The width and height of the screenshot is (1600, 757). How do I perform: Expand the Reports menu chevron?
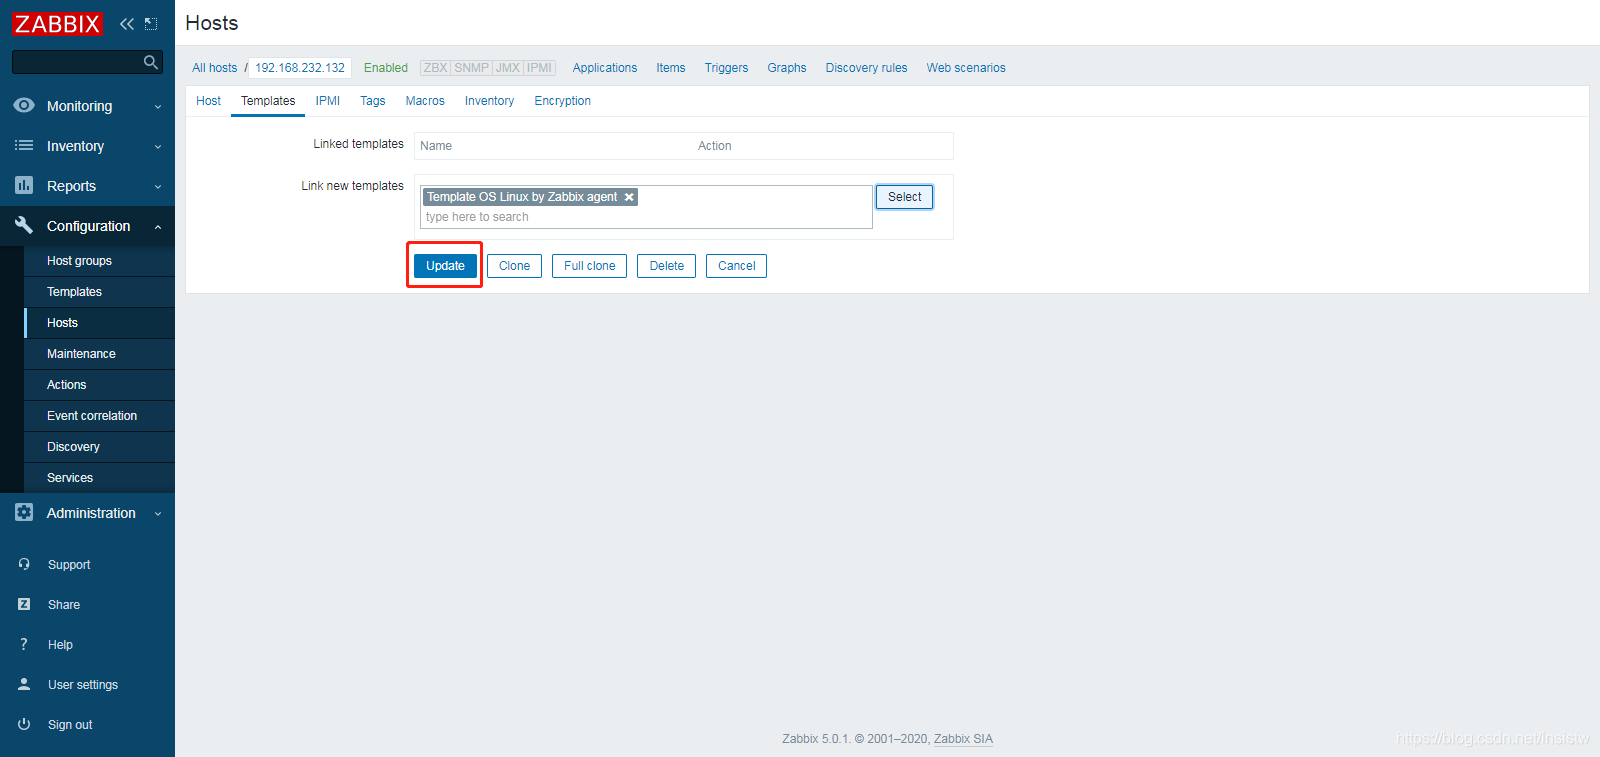coord(158,187)
